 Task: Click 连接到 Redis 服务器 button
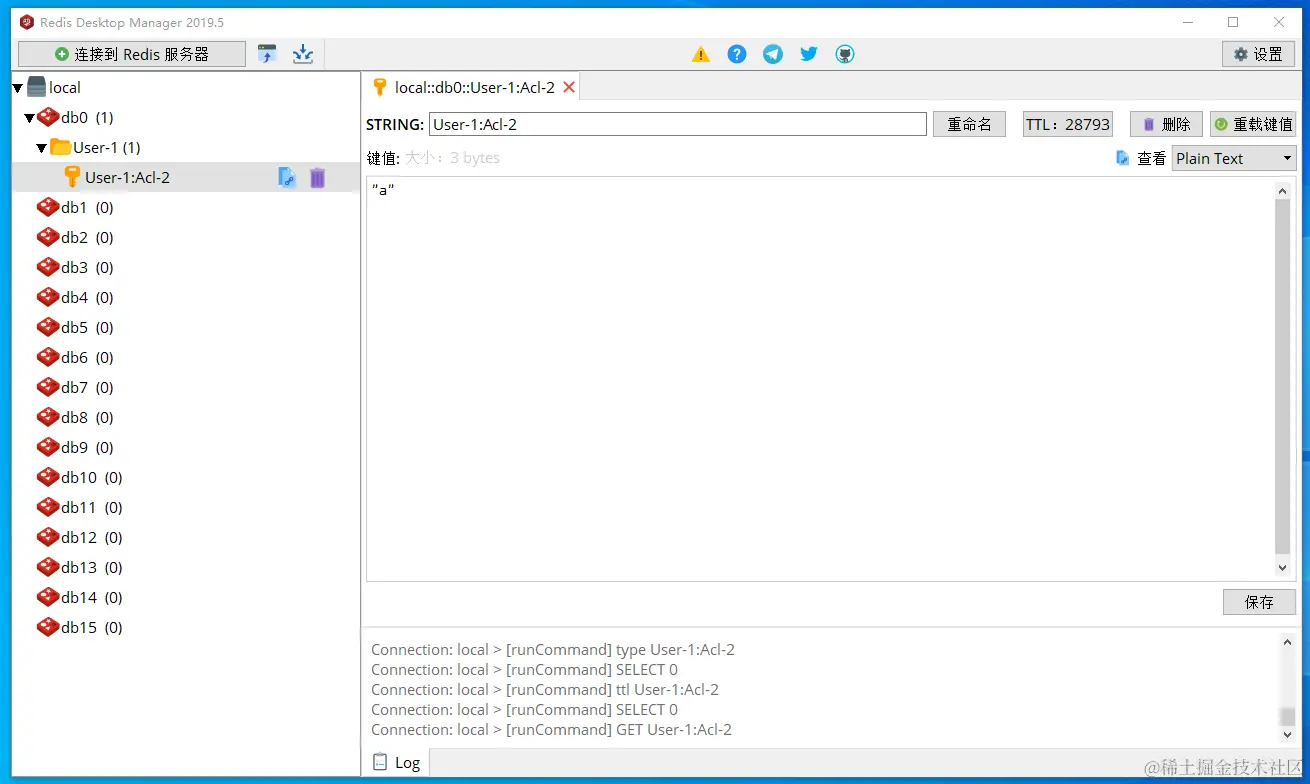click(132, 54)
